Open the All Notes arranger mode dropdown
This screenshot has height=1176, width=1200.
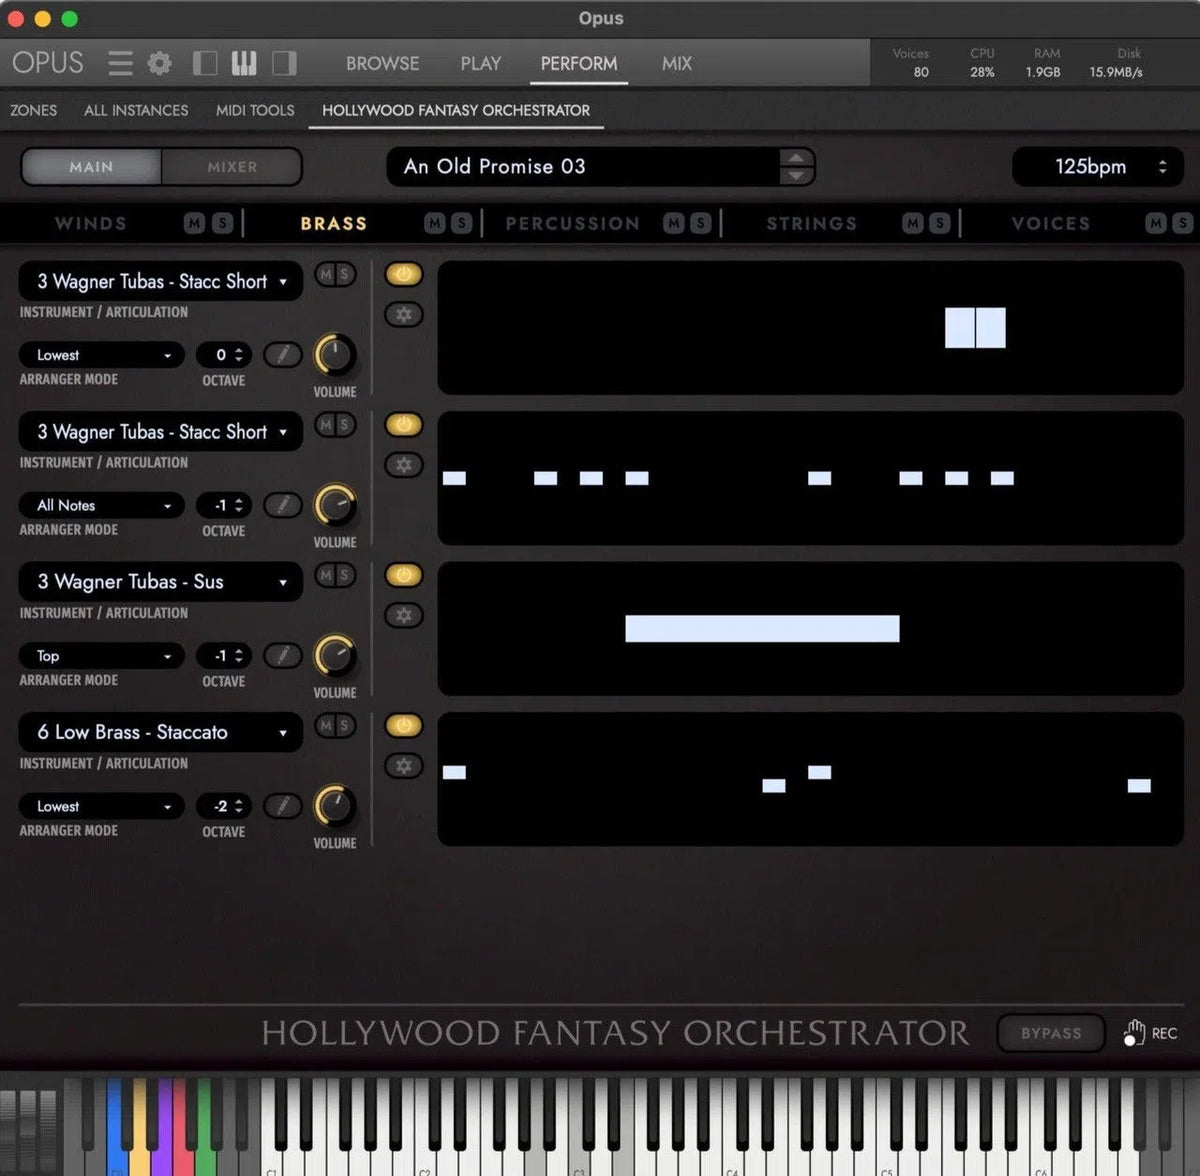click(x=100, y=505)
